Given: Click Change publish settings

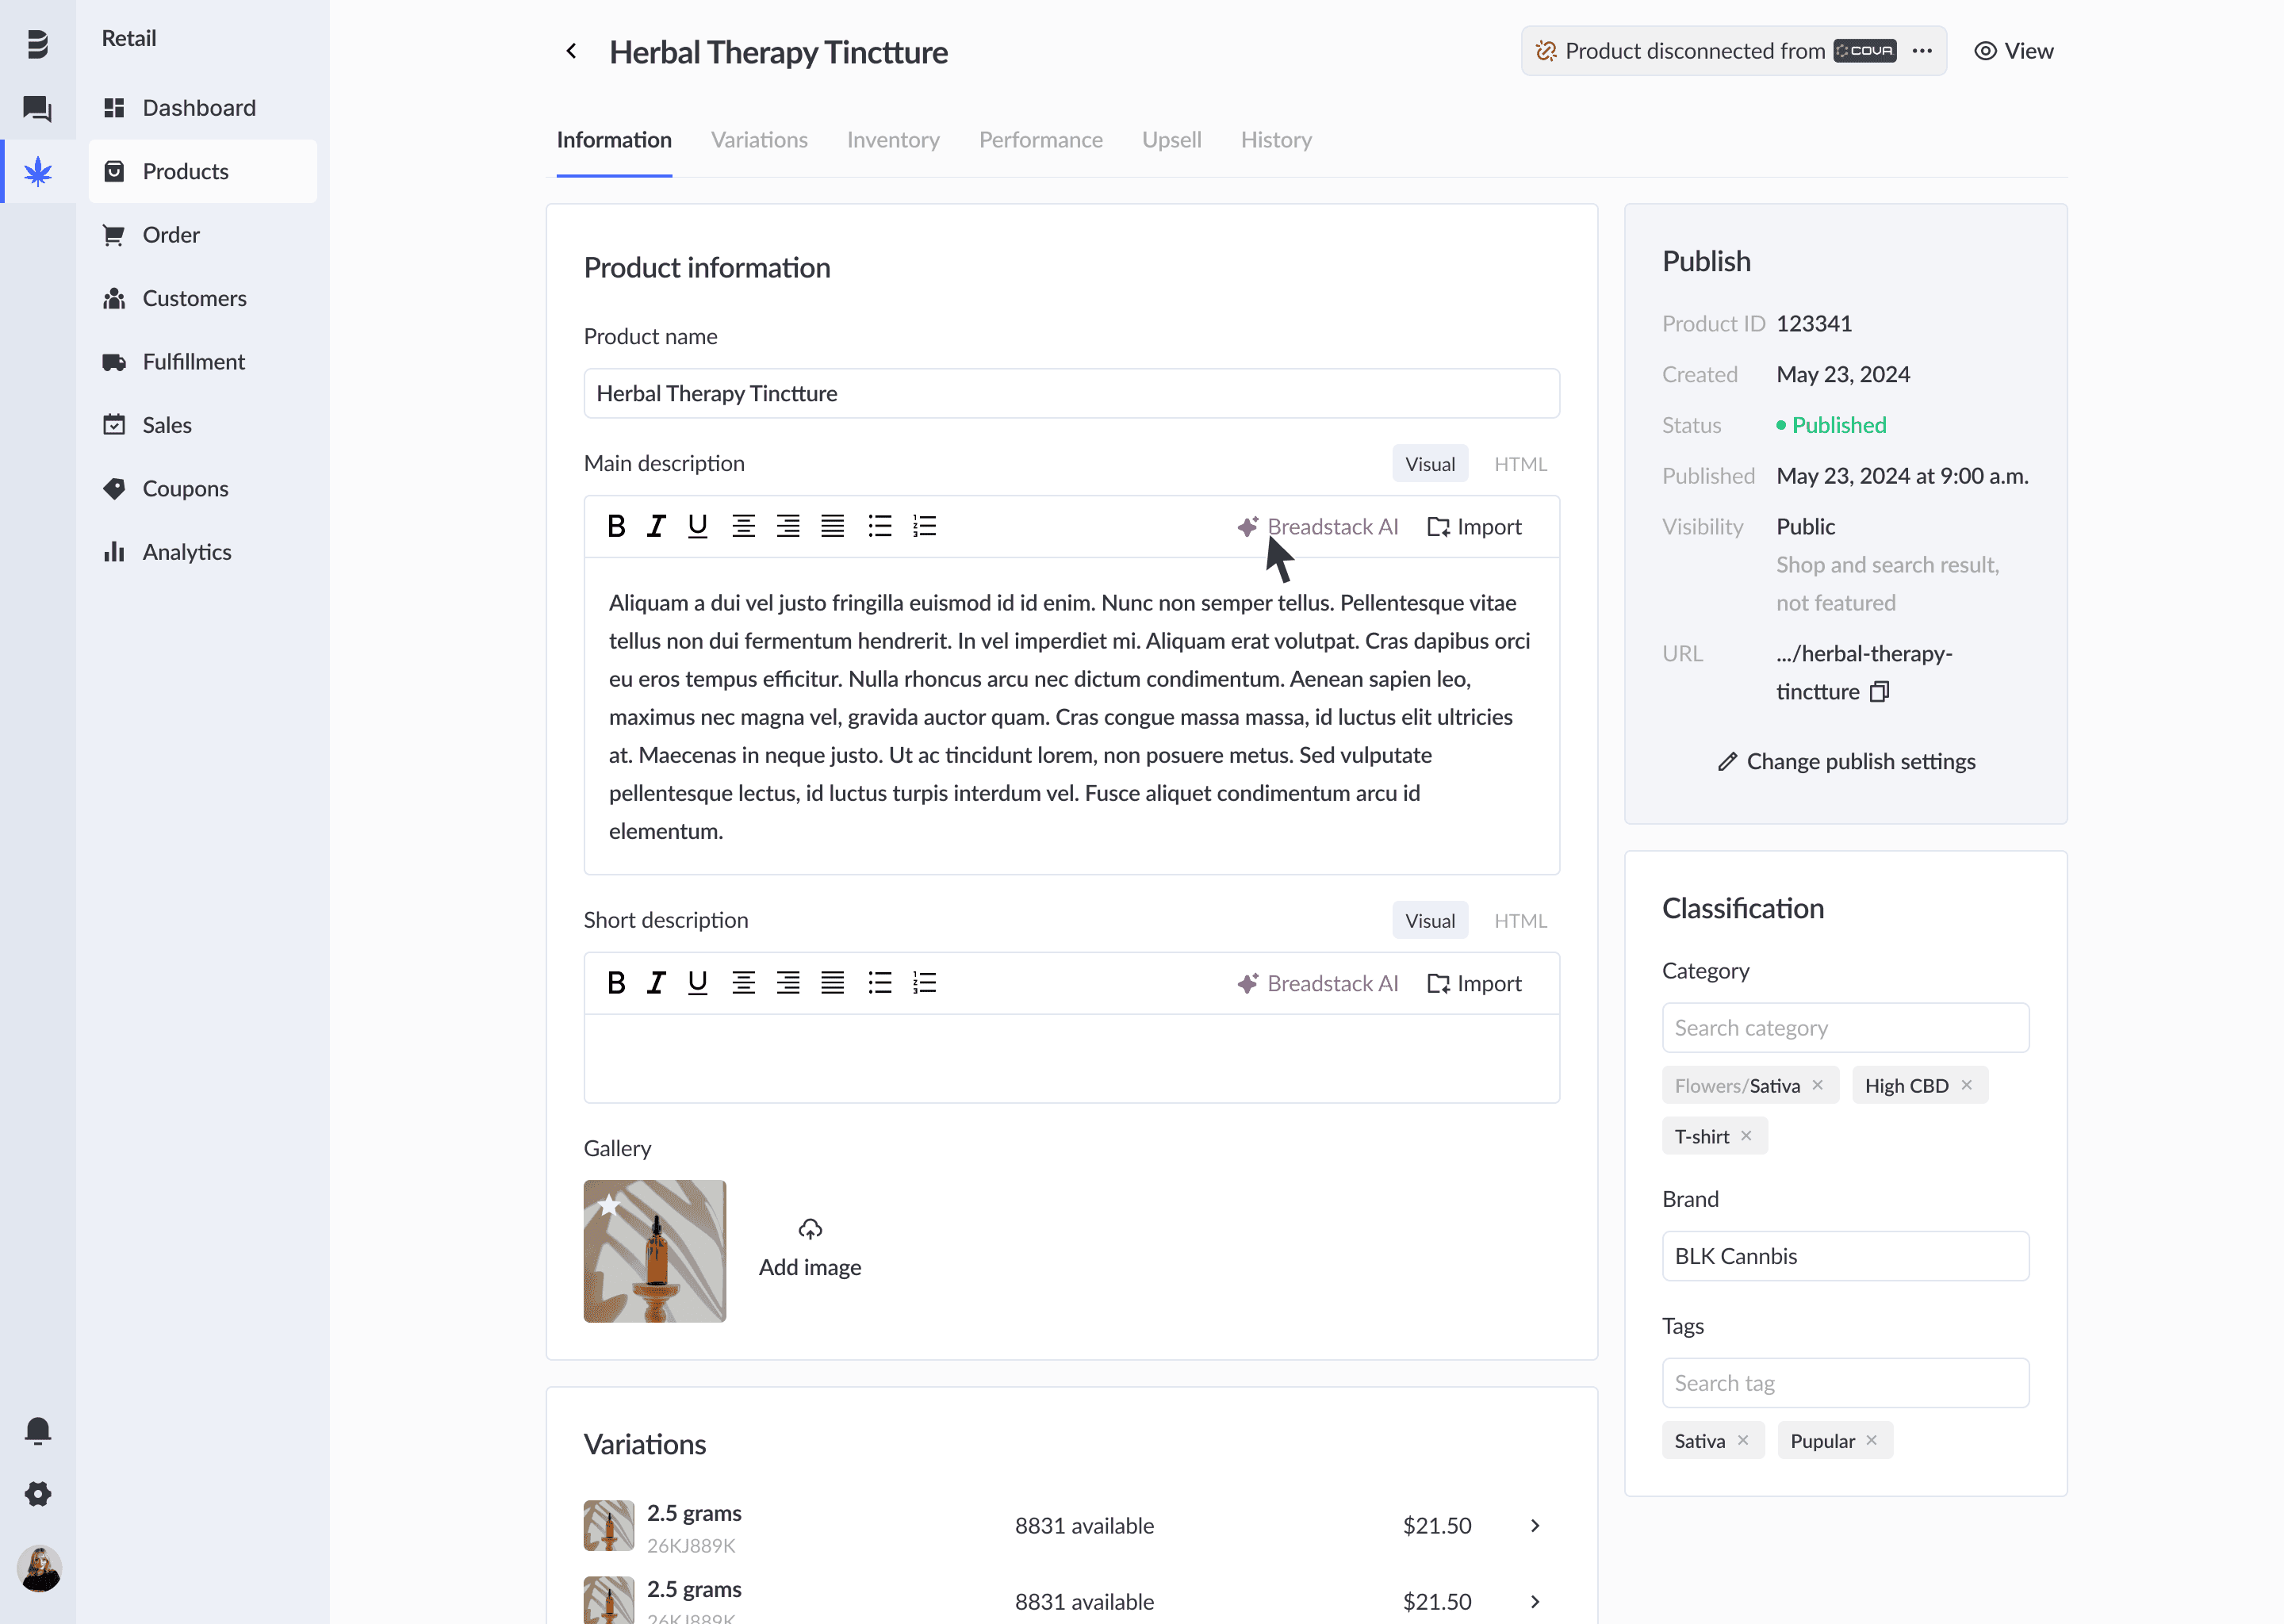Looking at the screenshot, I should click(x=1845, y=762).
